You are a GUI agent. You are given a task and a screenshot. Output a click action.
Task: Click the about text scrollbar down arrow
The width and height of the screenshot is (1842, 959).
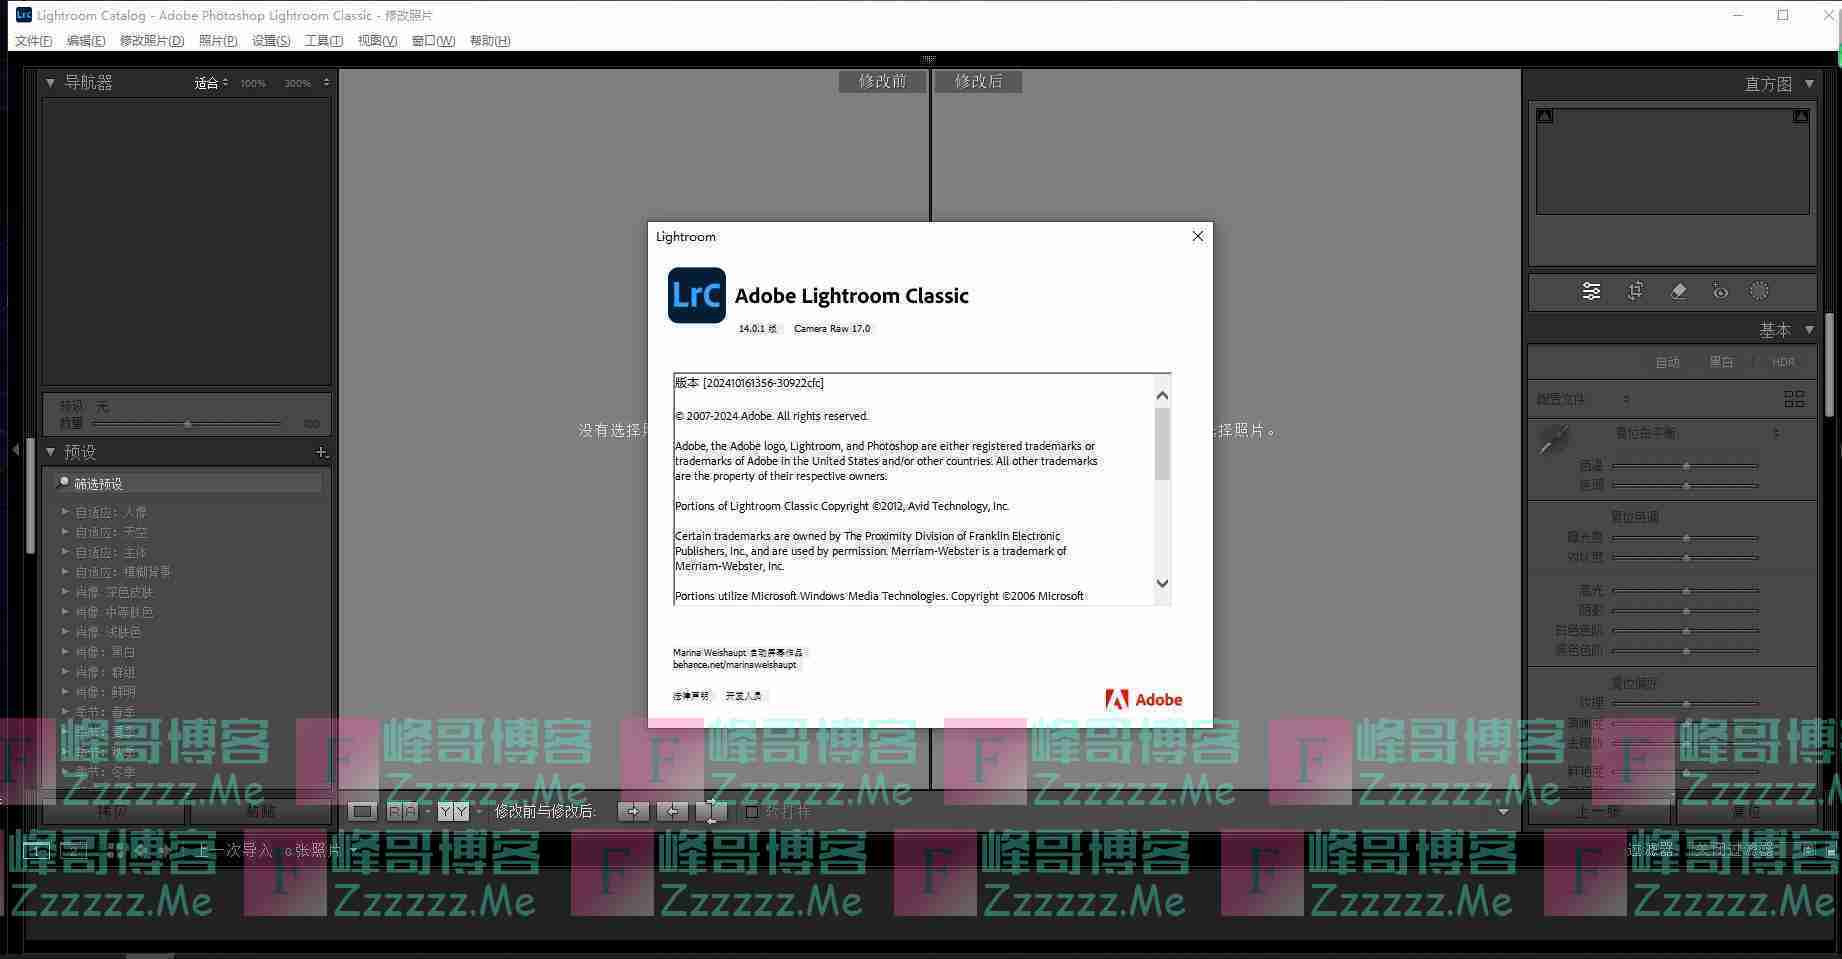pyautogui.click(x=1162, y=583)
